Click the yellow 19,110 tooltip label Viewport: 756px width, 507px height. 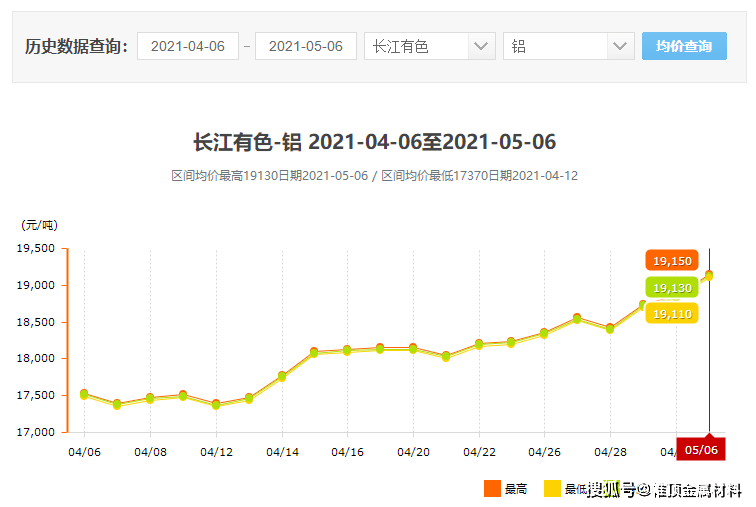[x=672, y=314]
